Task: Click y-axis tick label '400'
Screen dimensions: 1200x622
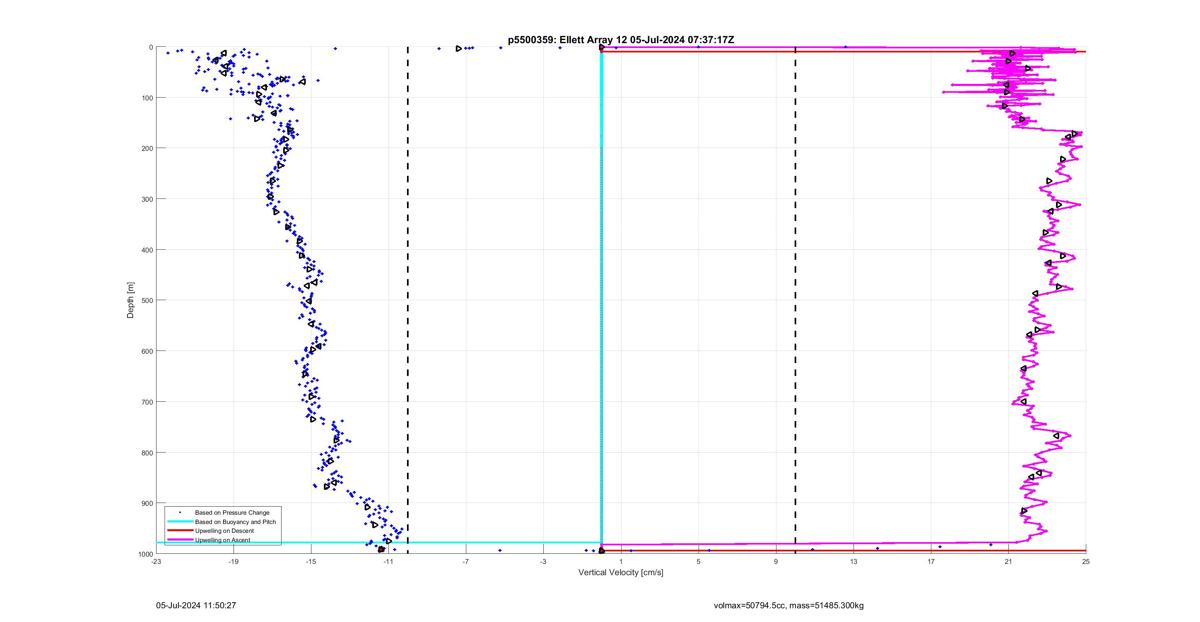Action: click(x=146, y=250)
